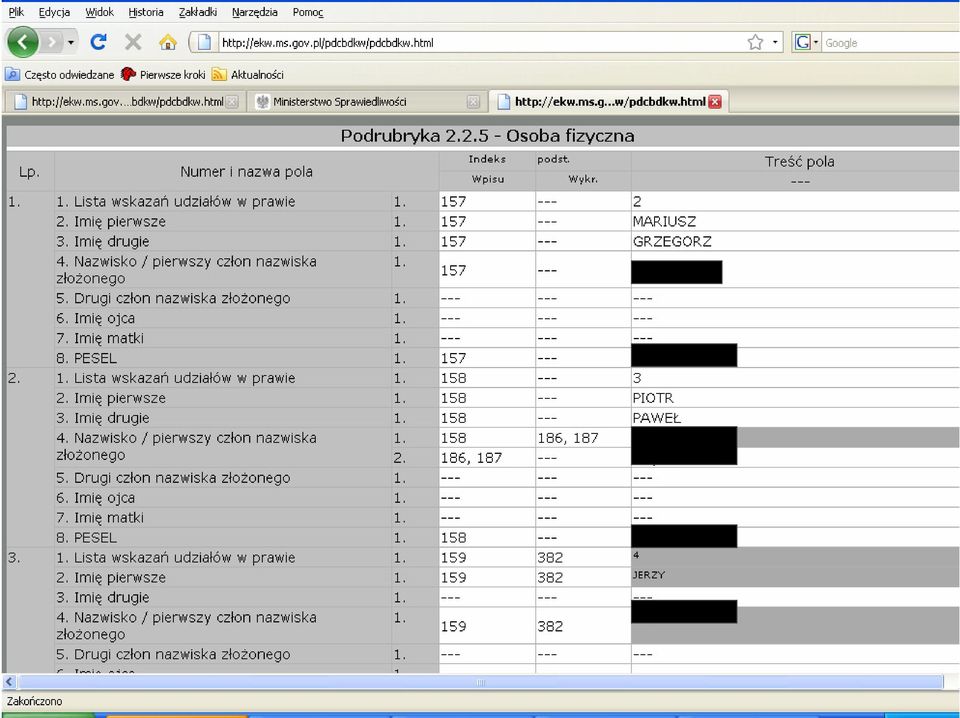
Task: Switch to Ministerstwo Sprawiedliwości tab
Action: point(367,102)
